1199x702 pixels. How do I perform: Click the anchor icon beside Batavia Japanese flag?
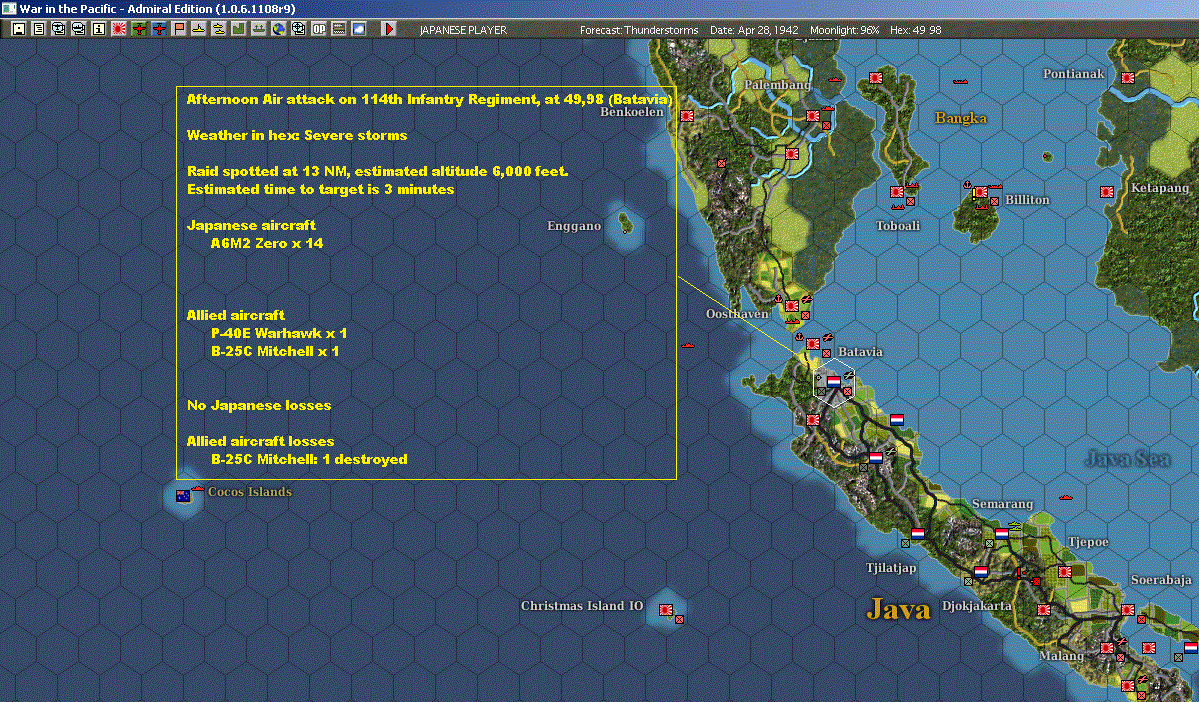coord(800,337)
